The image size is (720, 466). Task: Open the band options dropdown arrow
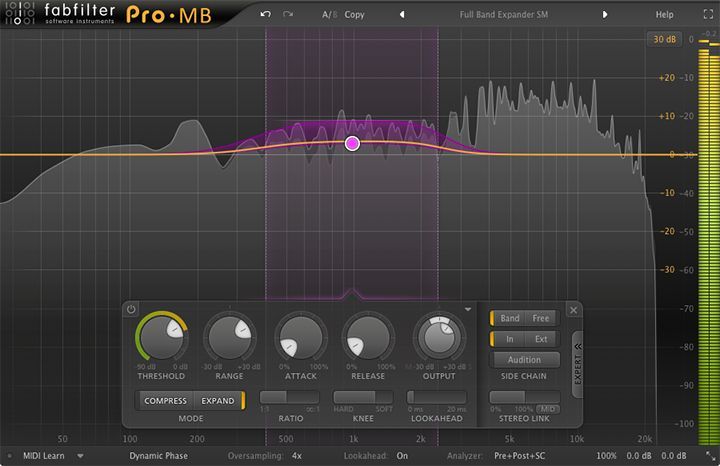pos(468,310)
